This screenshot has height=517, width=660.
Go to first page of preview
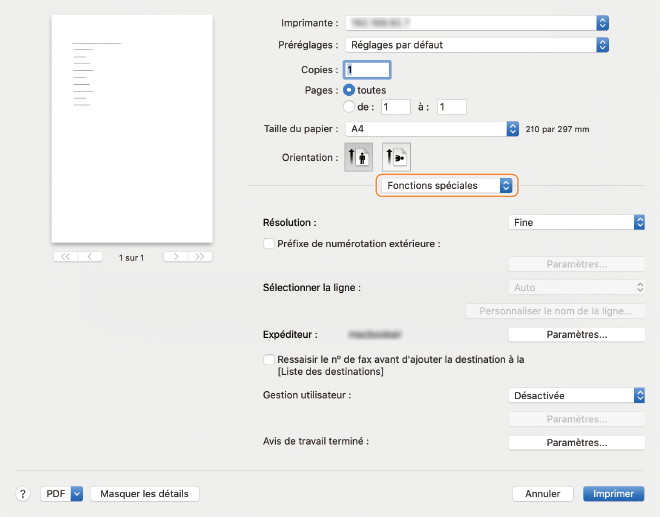coord(66,257)
